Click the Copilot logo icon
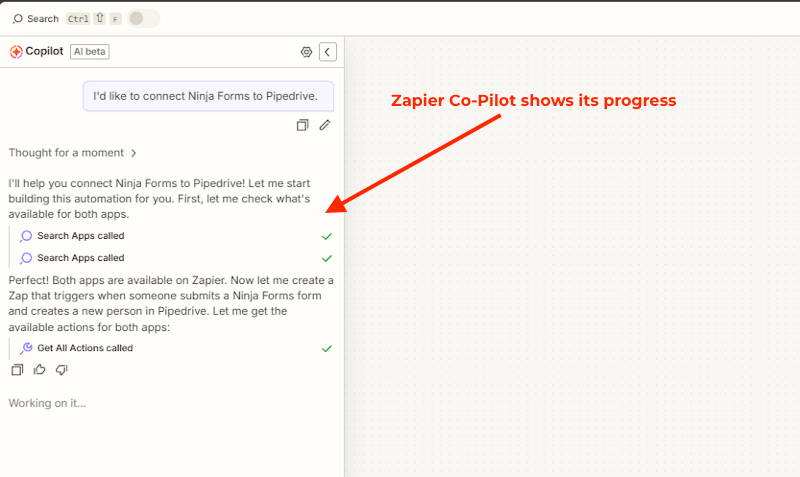The image size is (800, 477). point(16,52)
